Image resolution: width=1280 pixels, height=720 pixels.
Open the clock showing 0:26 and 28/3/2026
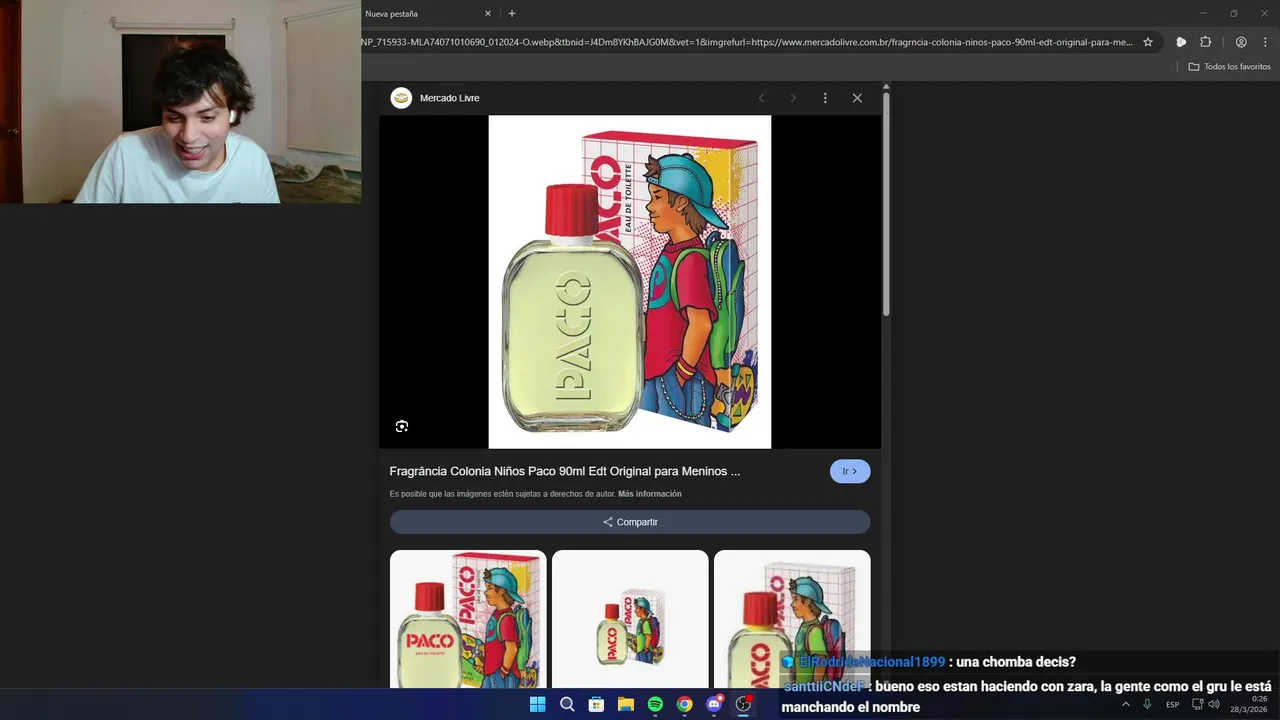pyautogui.click(x=1248, y=704)
